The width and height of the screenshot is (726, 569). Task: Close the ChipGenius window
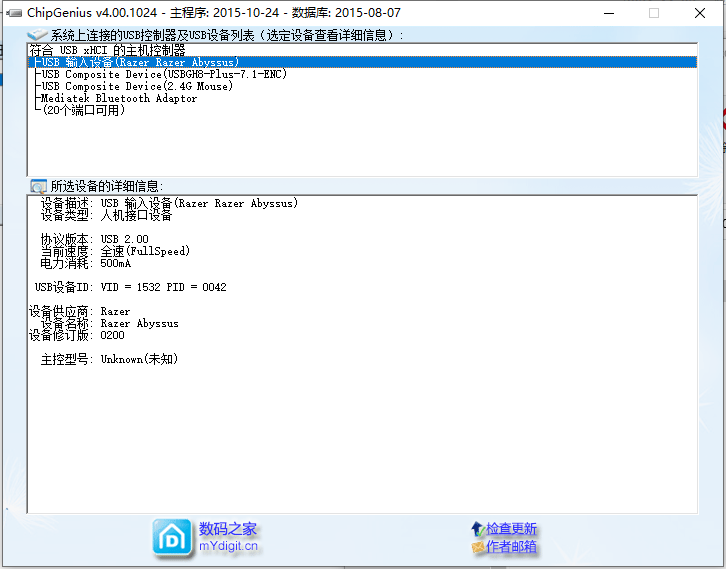700,13
